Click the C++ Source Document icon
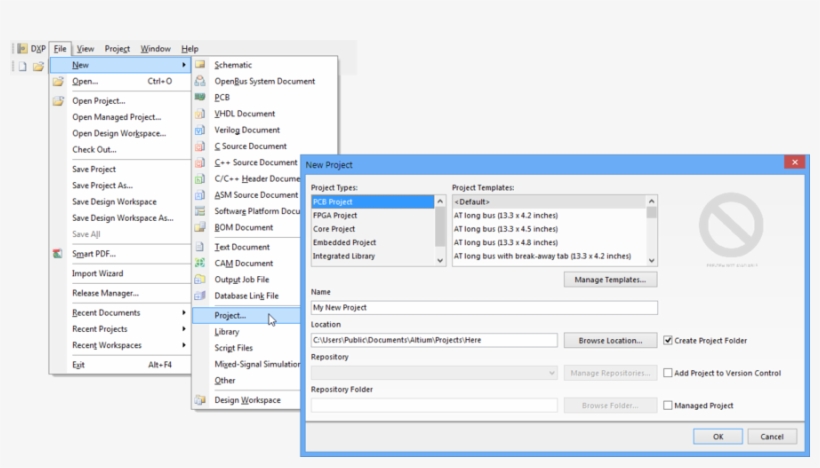820x468 pixels. (200, 162)
